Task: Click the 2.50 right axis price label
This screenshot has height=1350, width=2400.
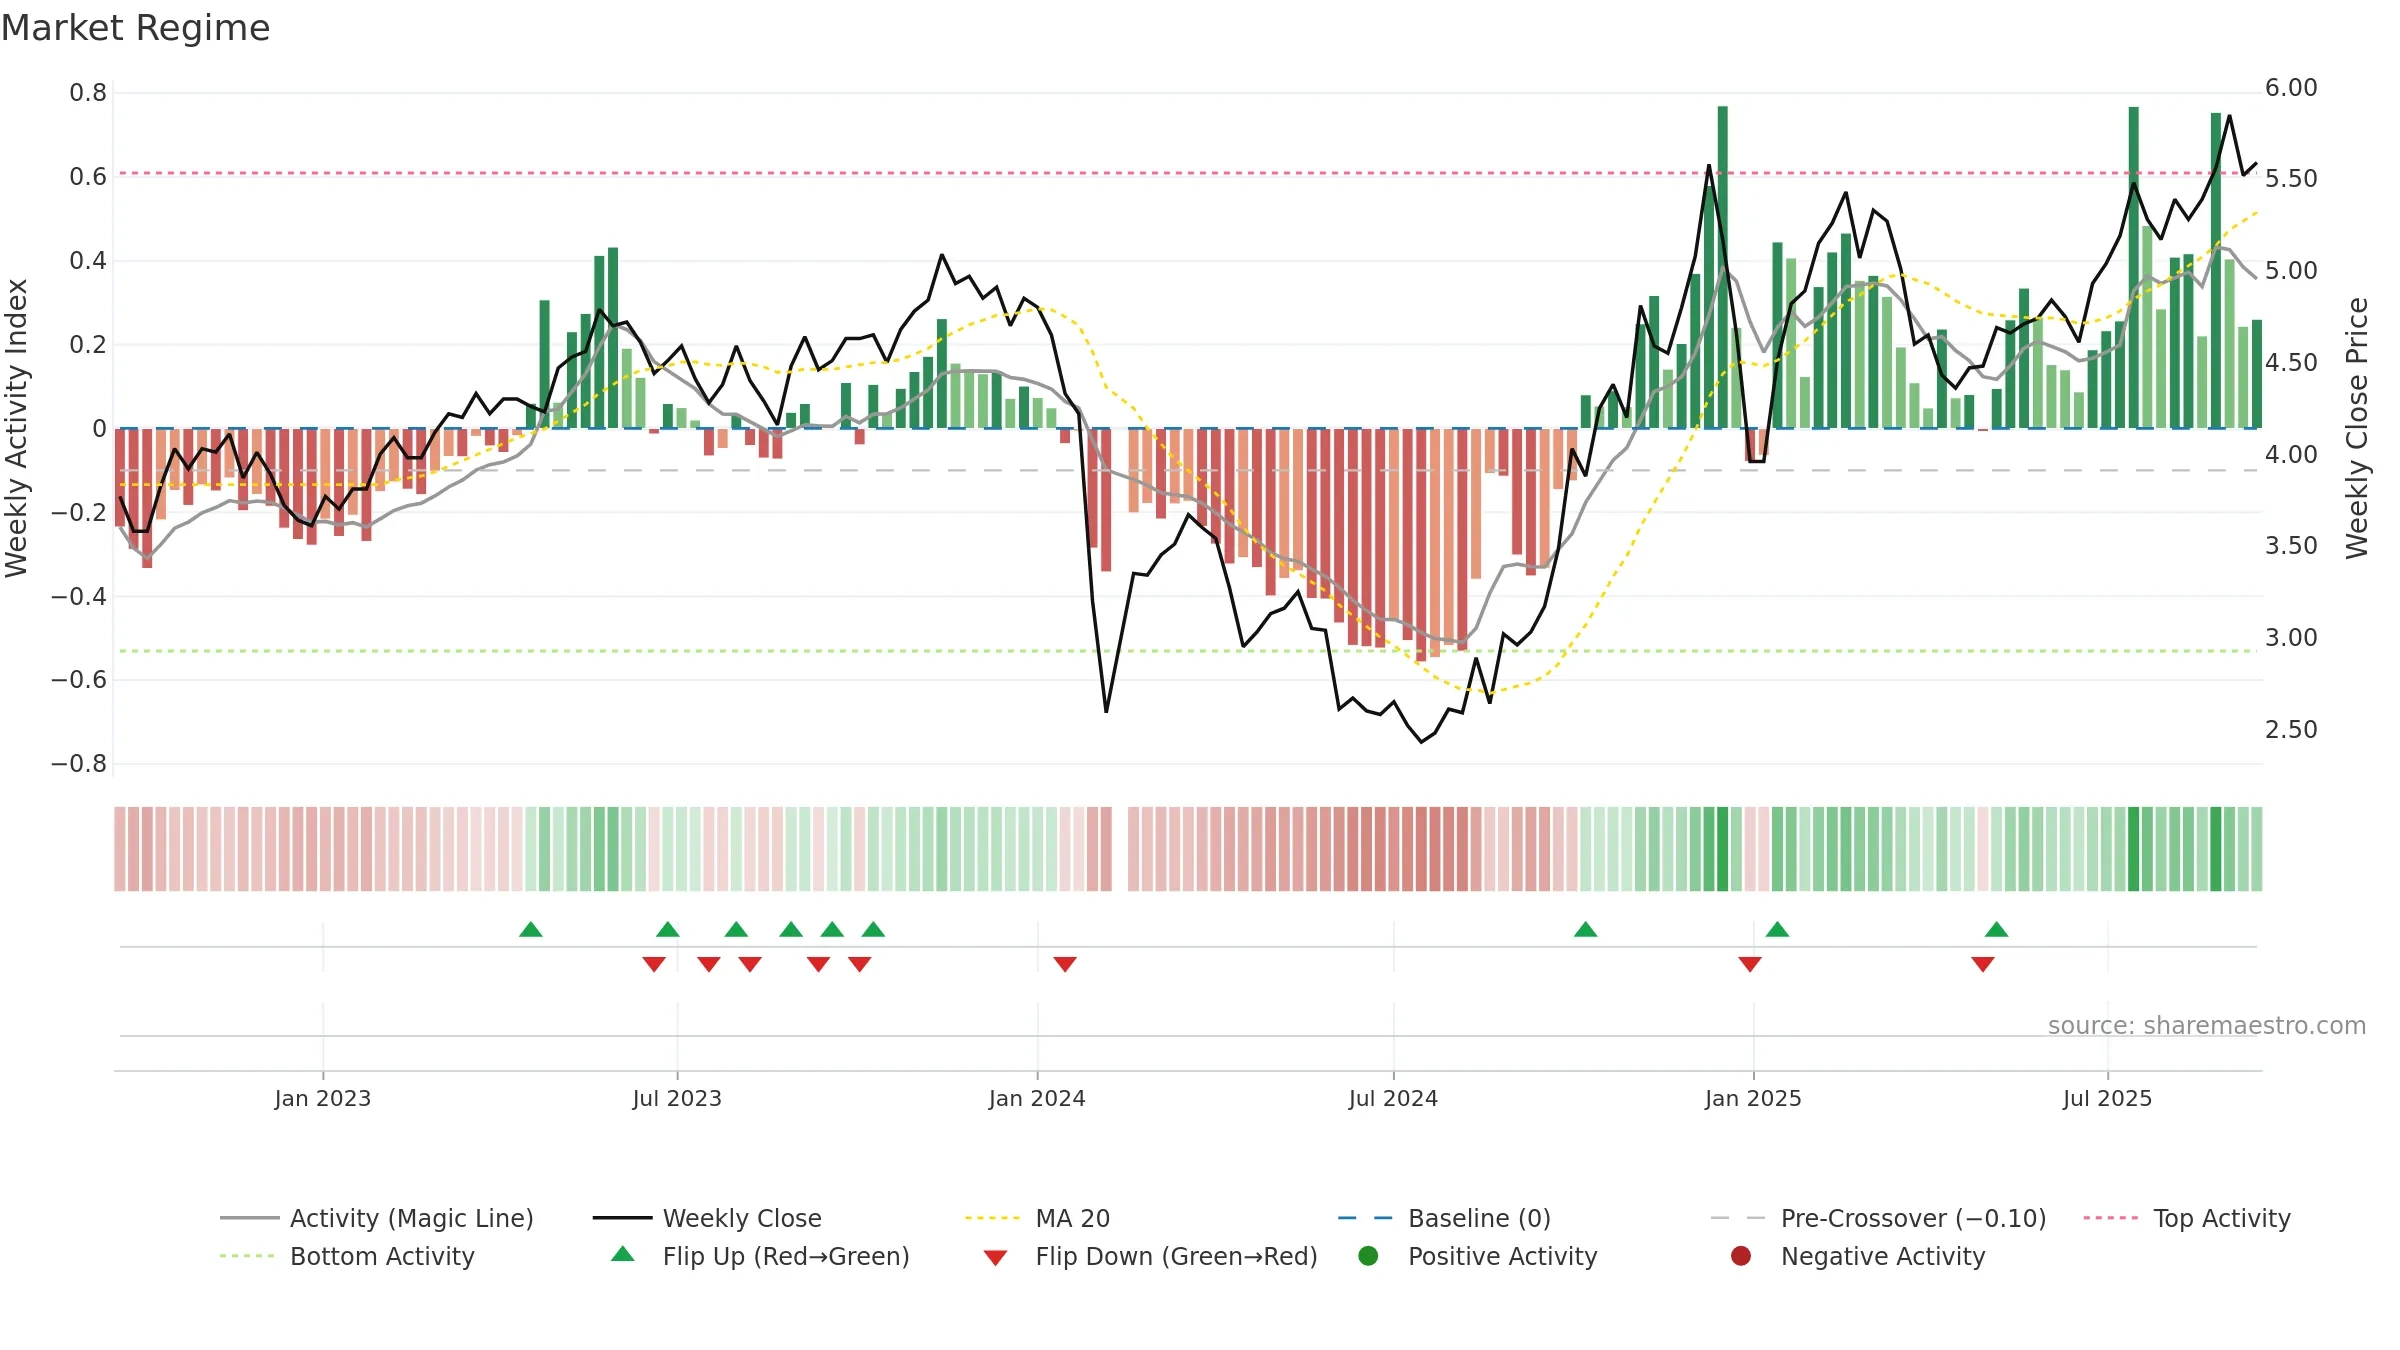Action: point(2291,729)
